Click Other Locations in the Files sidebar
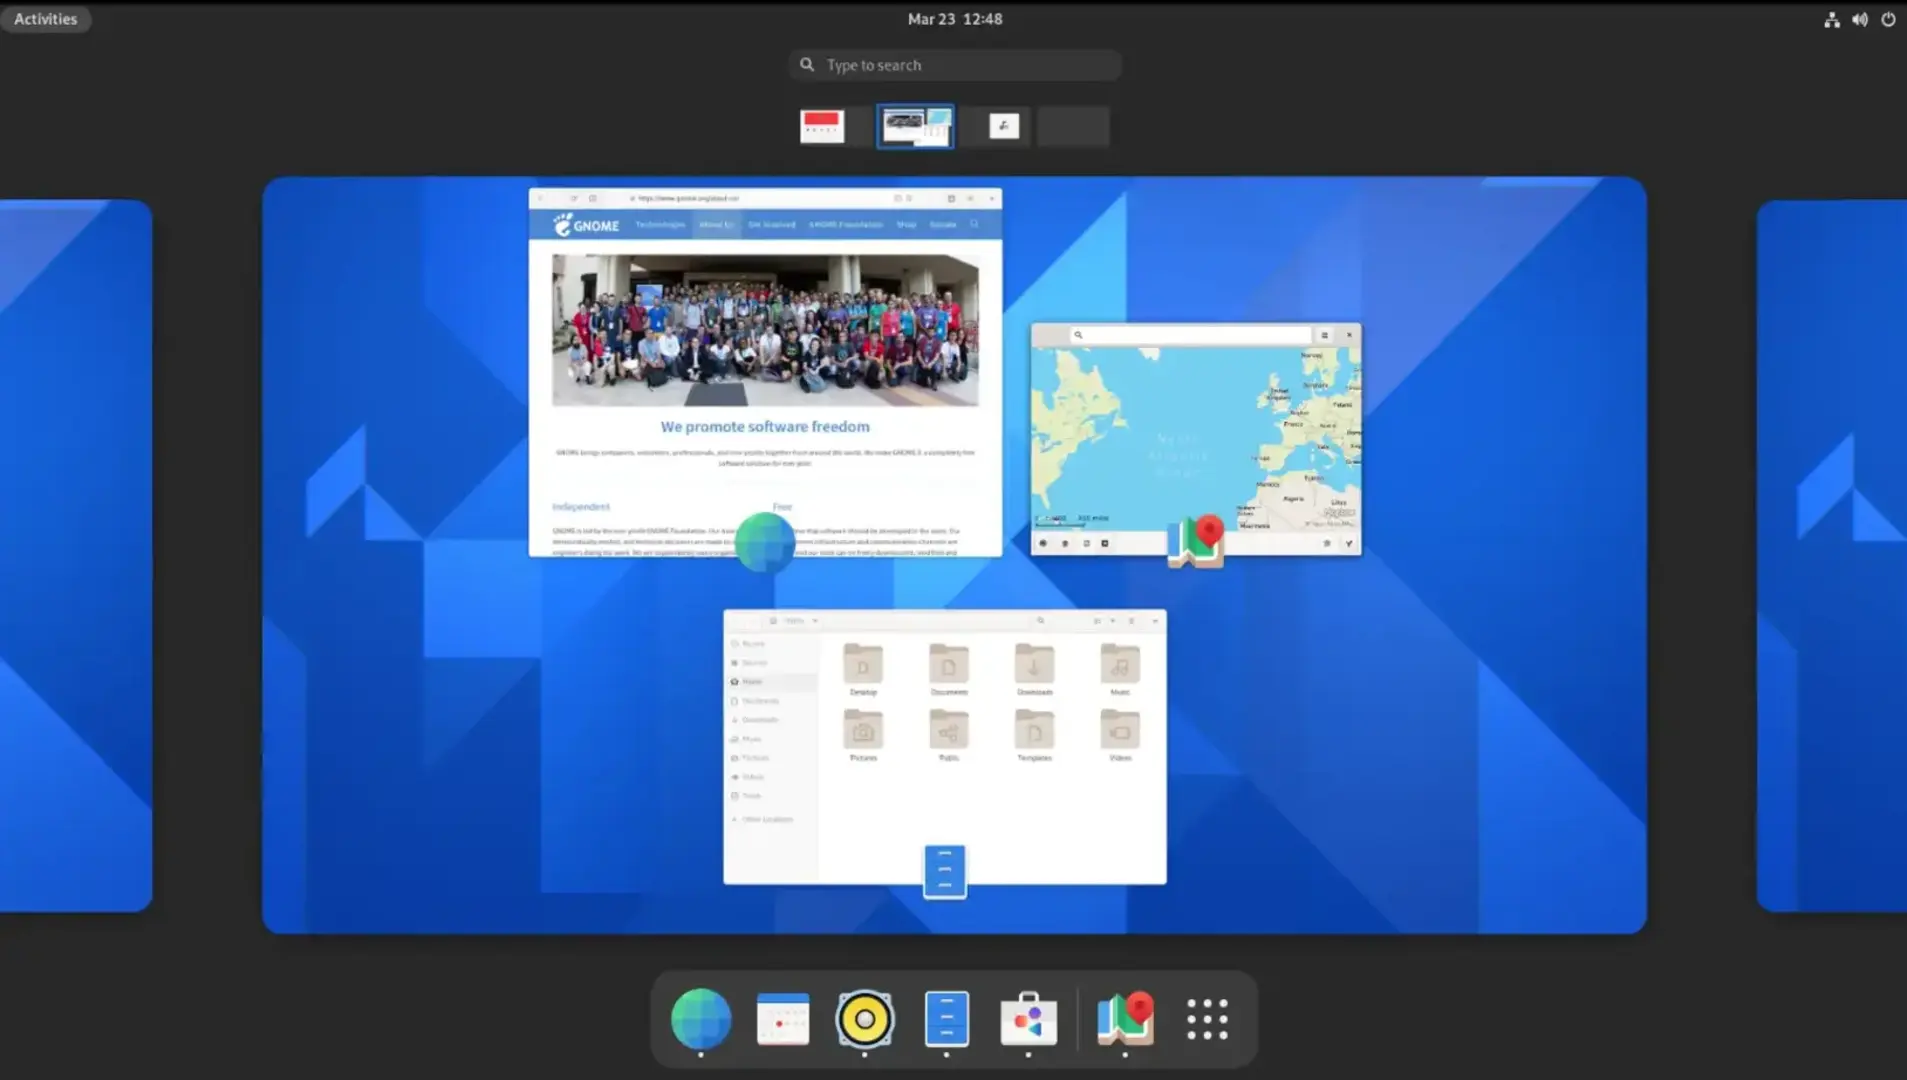This screenshot has width=1907, height=1080. (766, 819)
